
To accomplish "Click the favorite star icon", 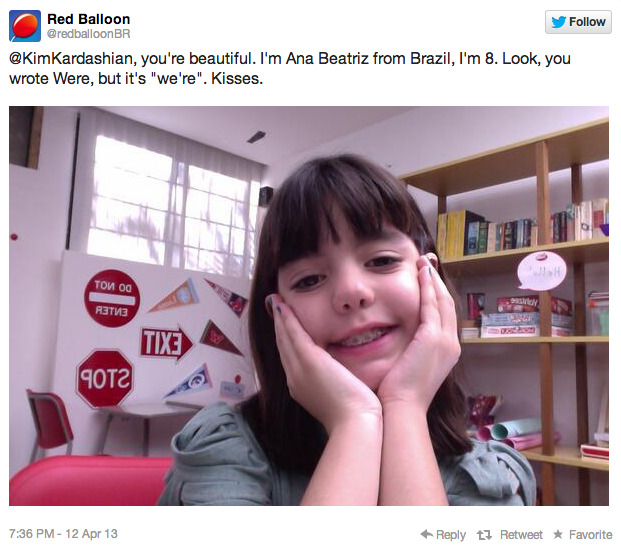I will (x=558, y=534).
